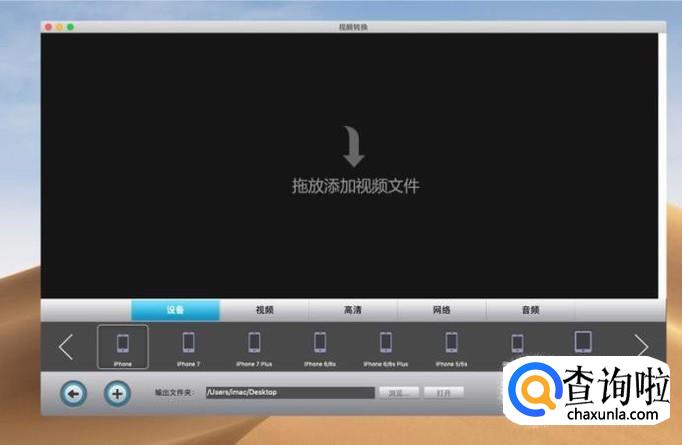Minimize the window with the yellow button
Viewport: 682px width, 445px height.
(x=59, y=27)
